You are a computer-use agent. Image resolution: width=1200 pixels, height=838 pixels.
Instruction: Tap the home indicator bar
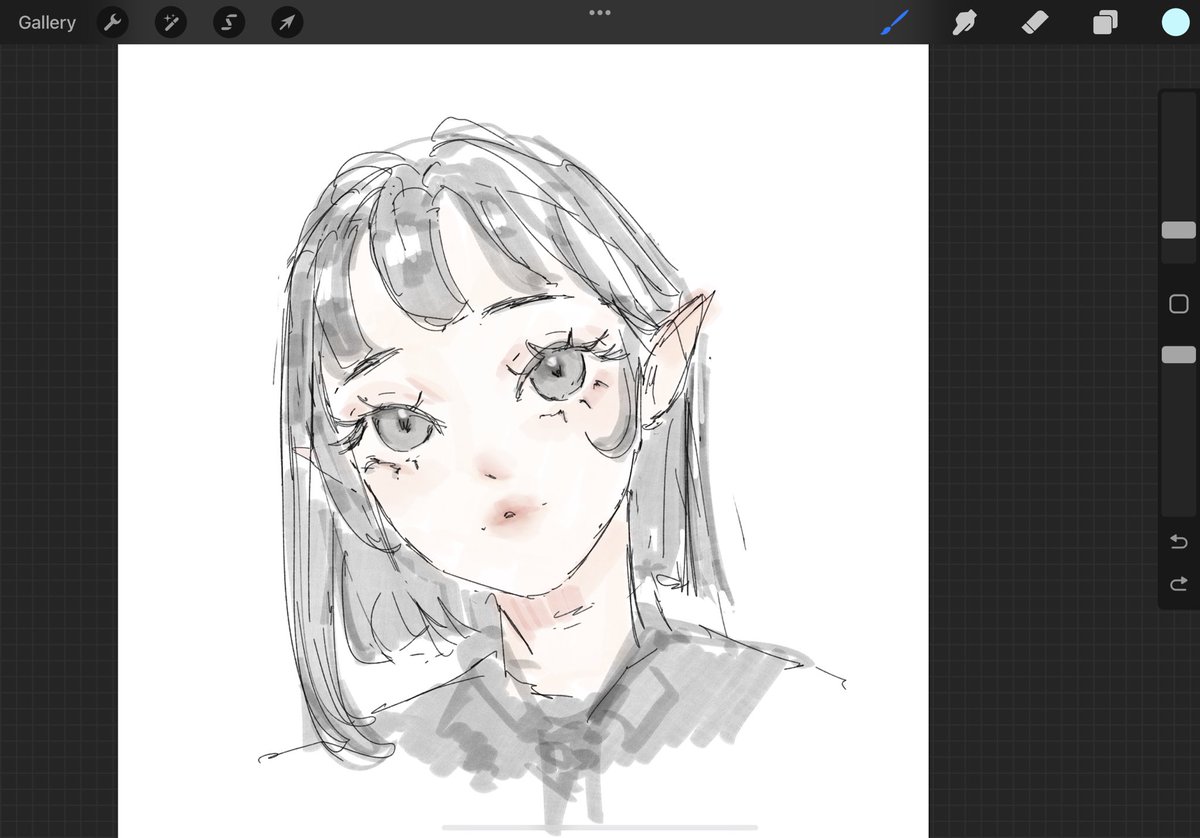click(x=599, y=828)
